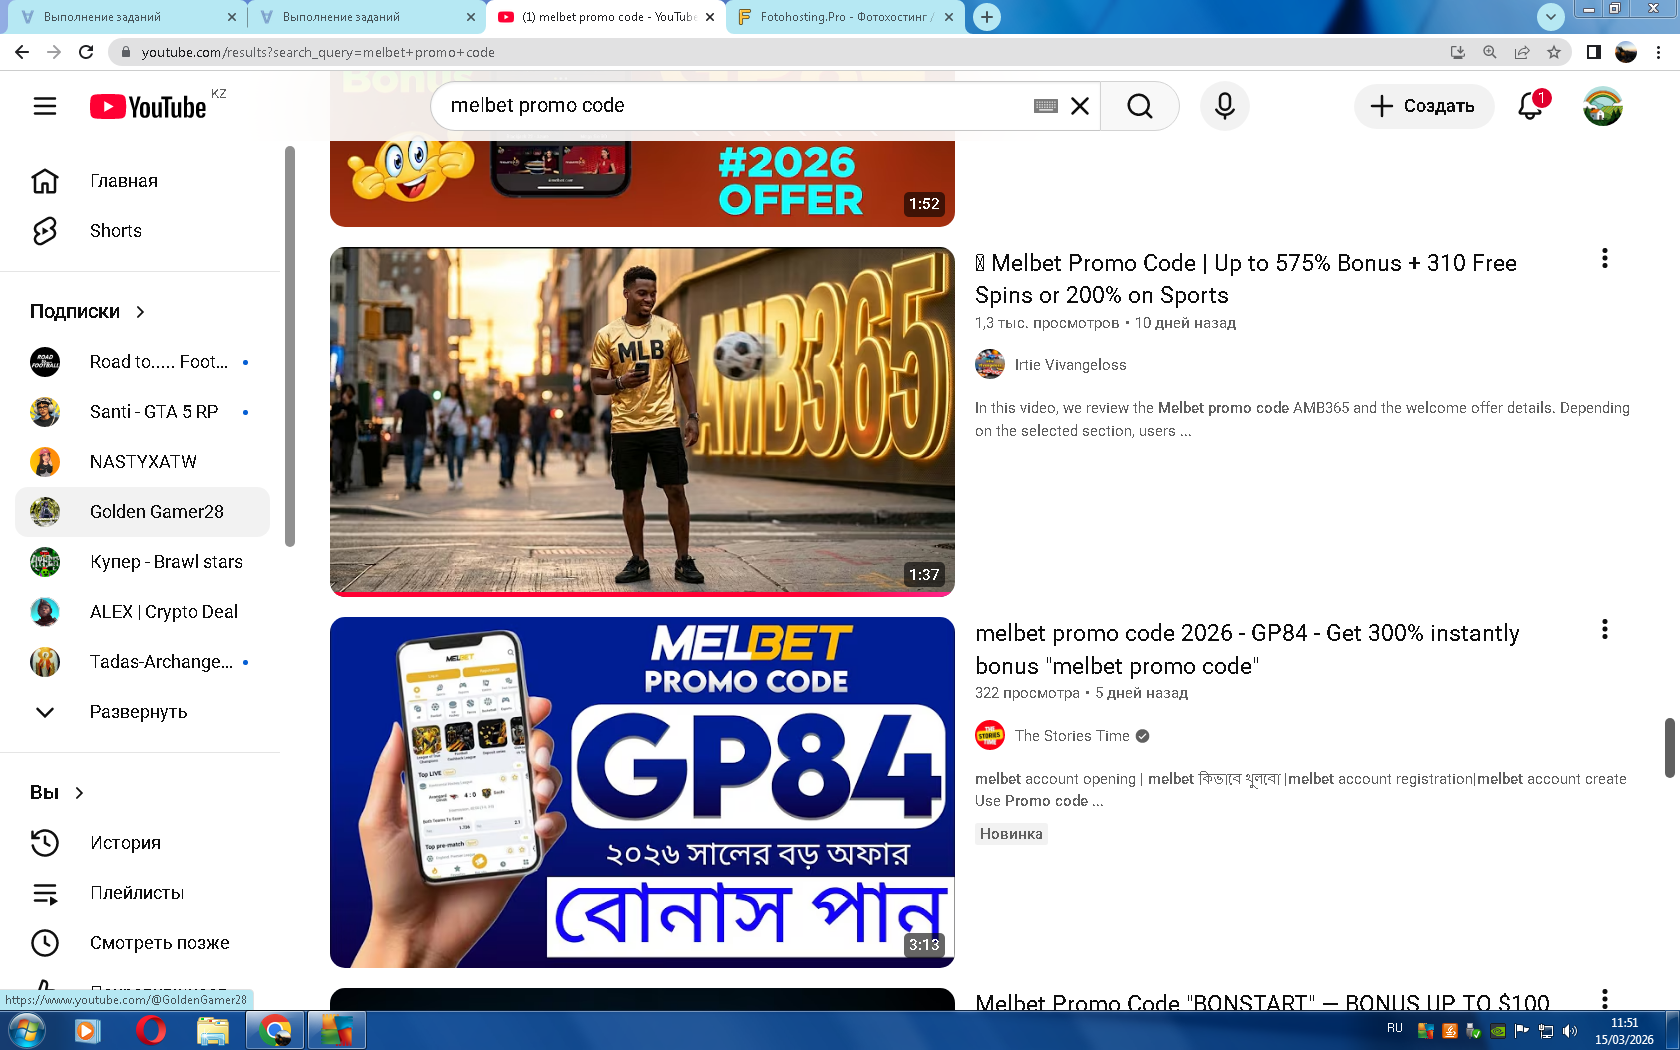Launch Opera from taskbar
Screen dimensions: 1680x1050
[150, 1030]
